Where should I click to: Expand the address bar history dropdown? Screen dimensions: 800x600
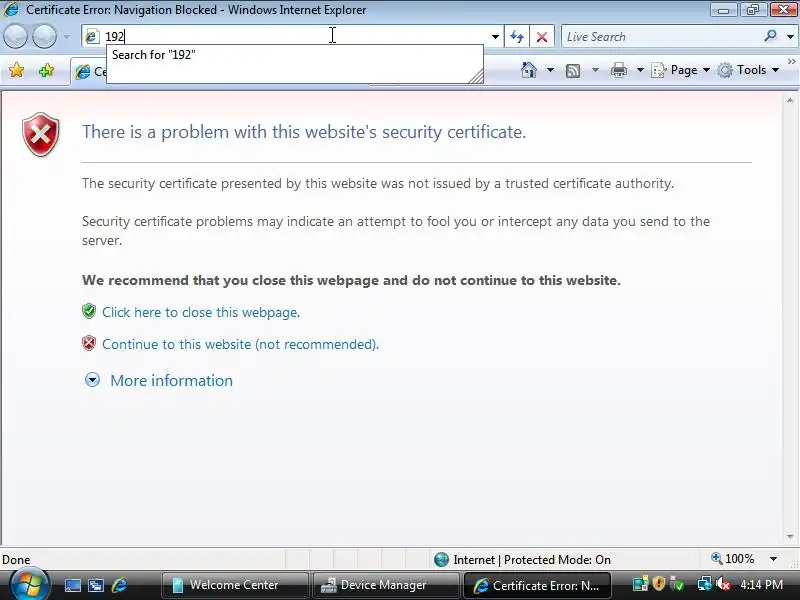click(495, 37)
